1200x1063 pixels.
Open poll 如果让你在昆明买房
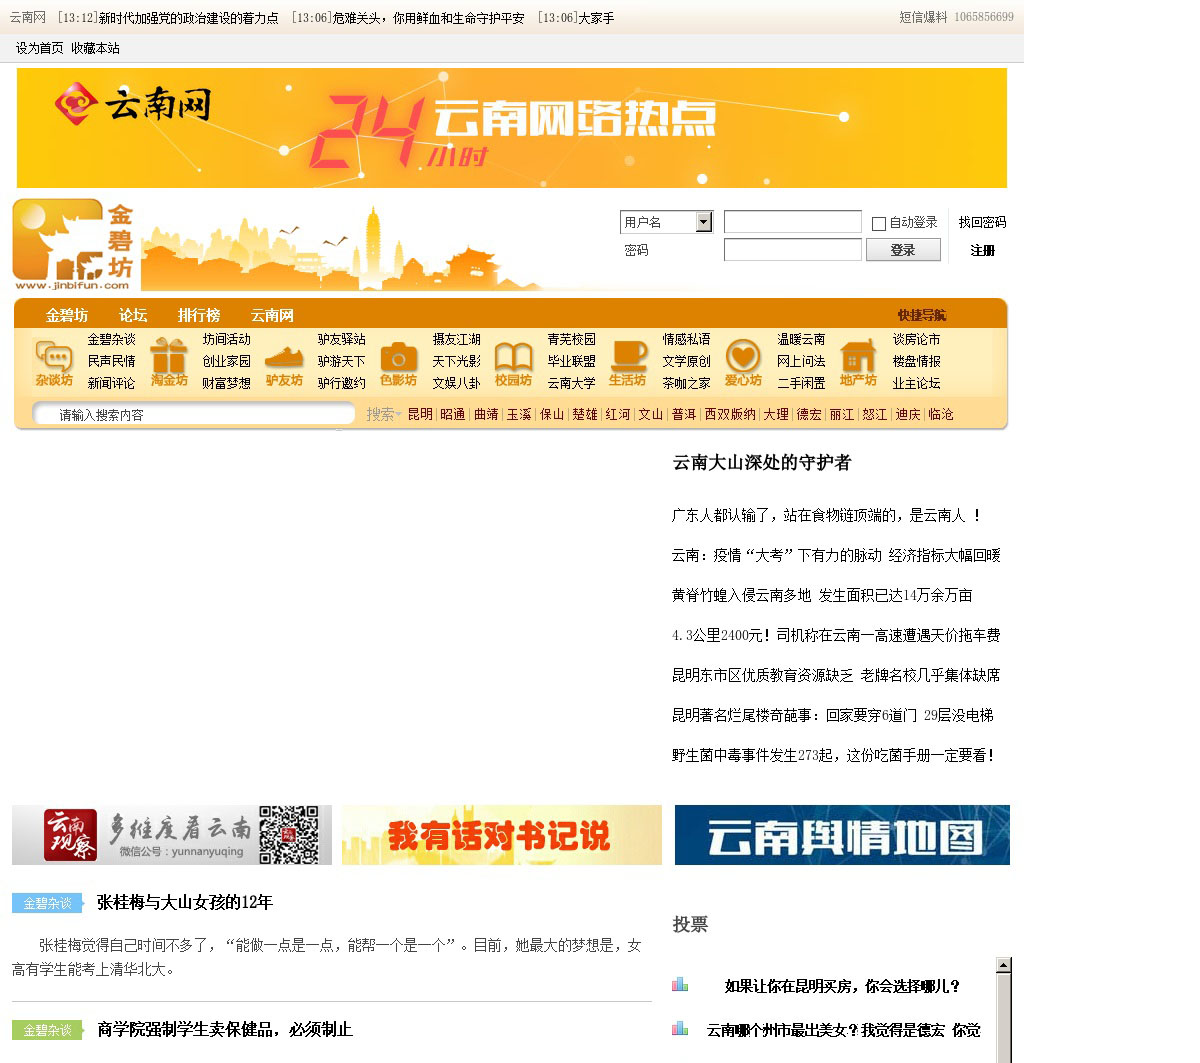pos(842,986)
